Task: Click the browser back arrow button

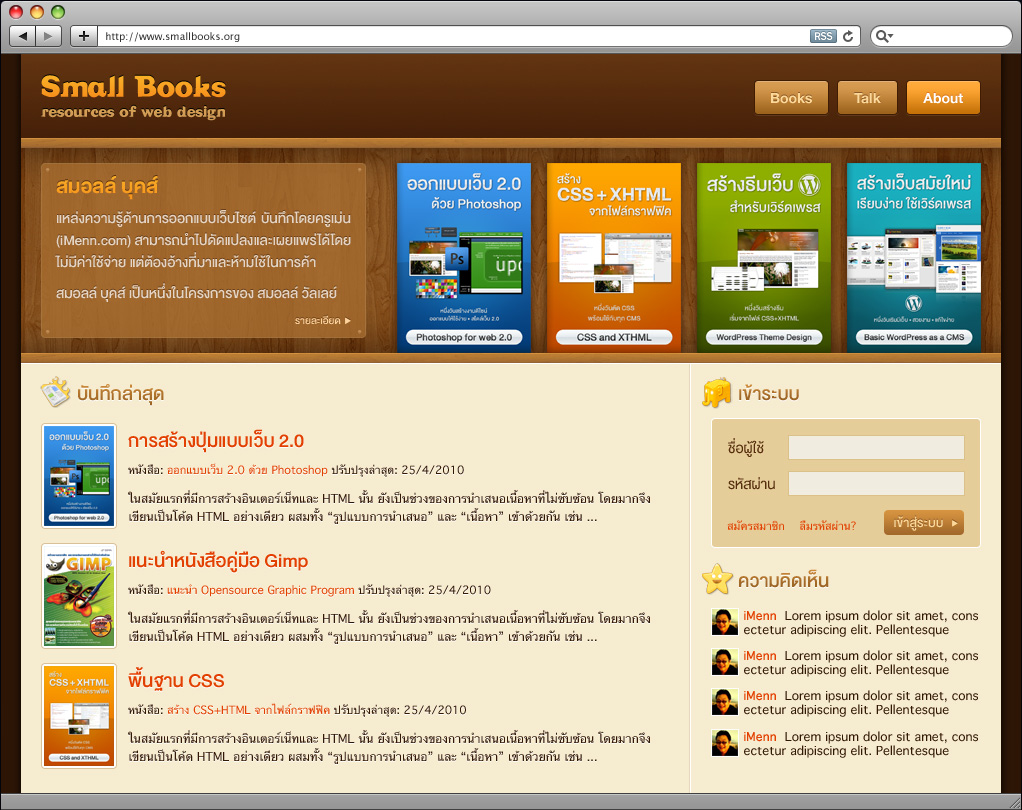Action: tap(23, 36)
